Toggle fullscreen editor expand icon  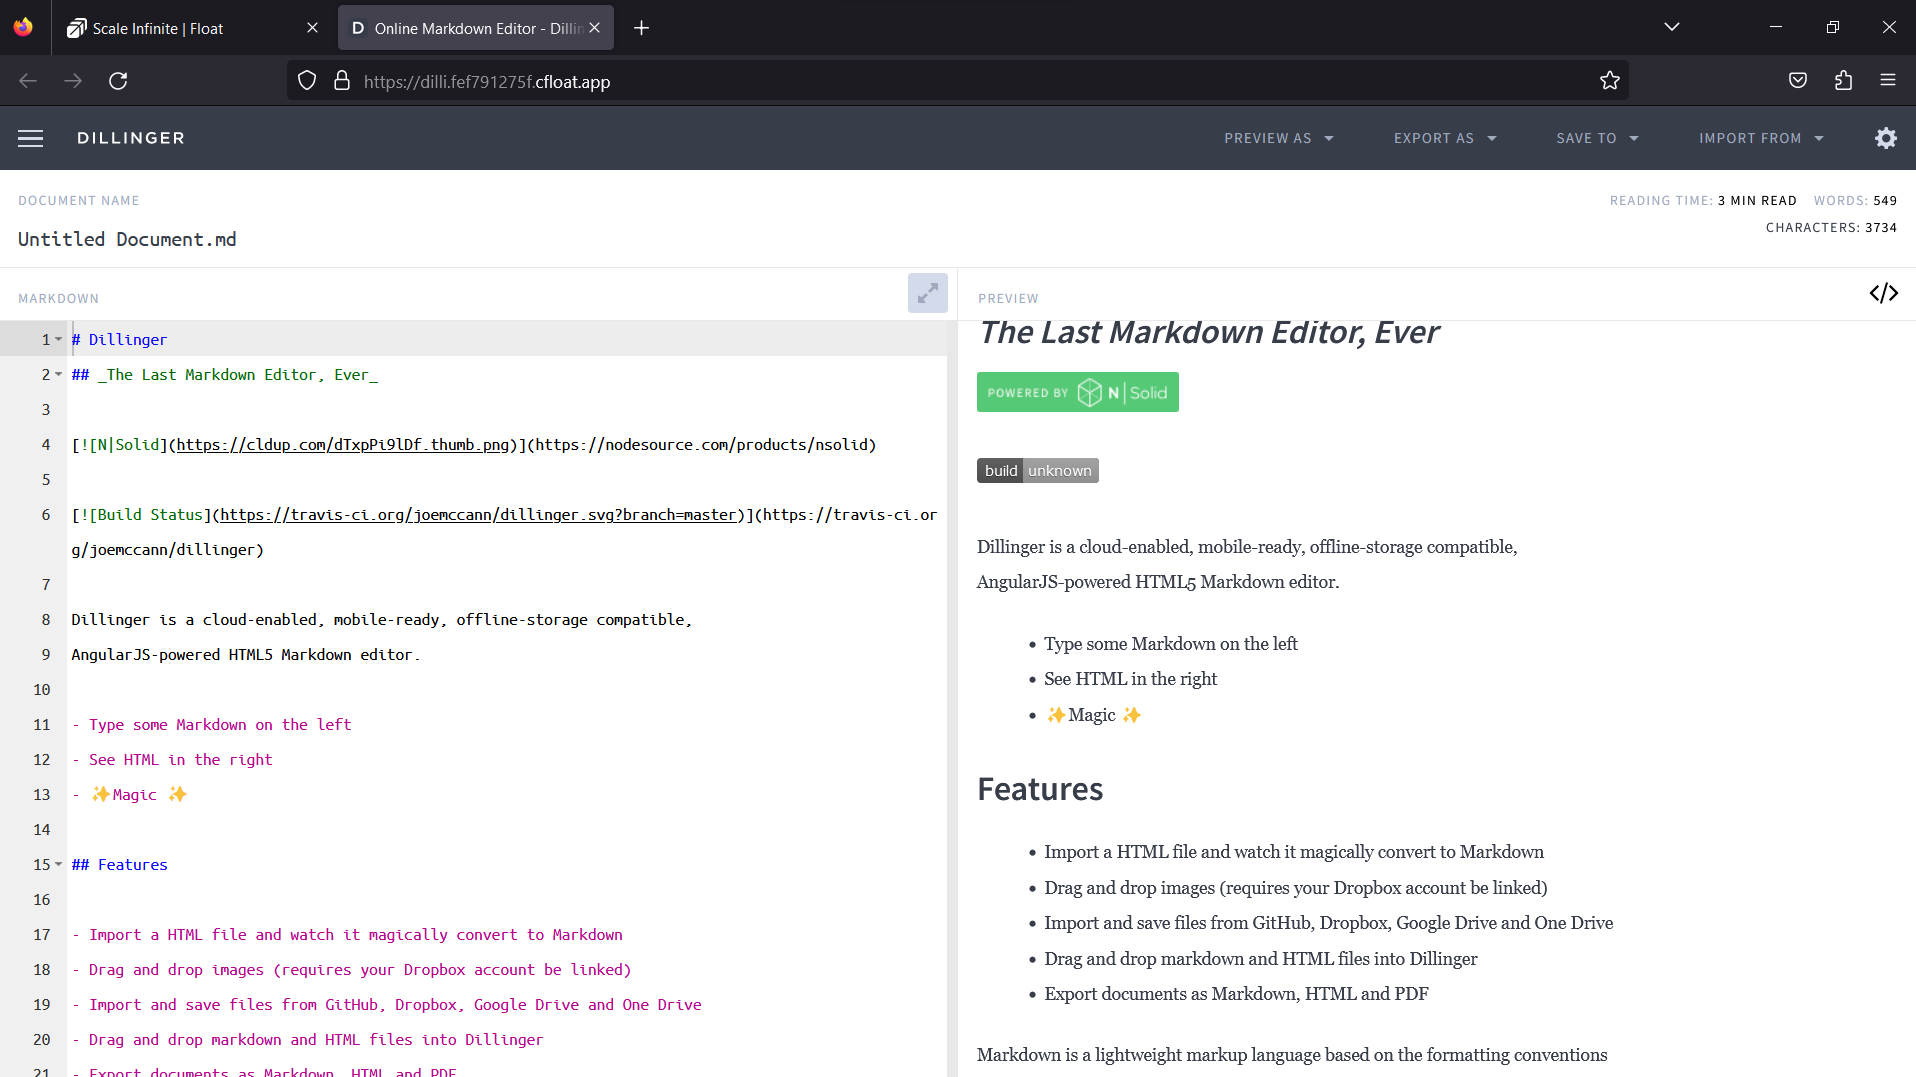(928, 293)
